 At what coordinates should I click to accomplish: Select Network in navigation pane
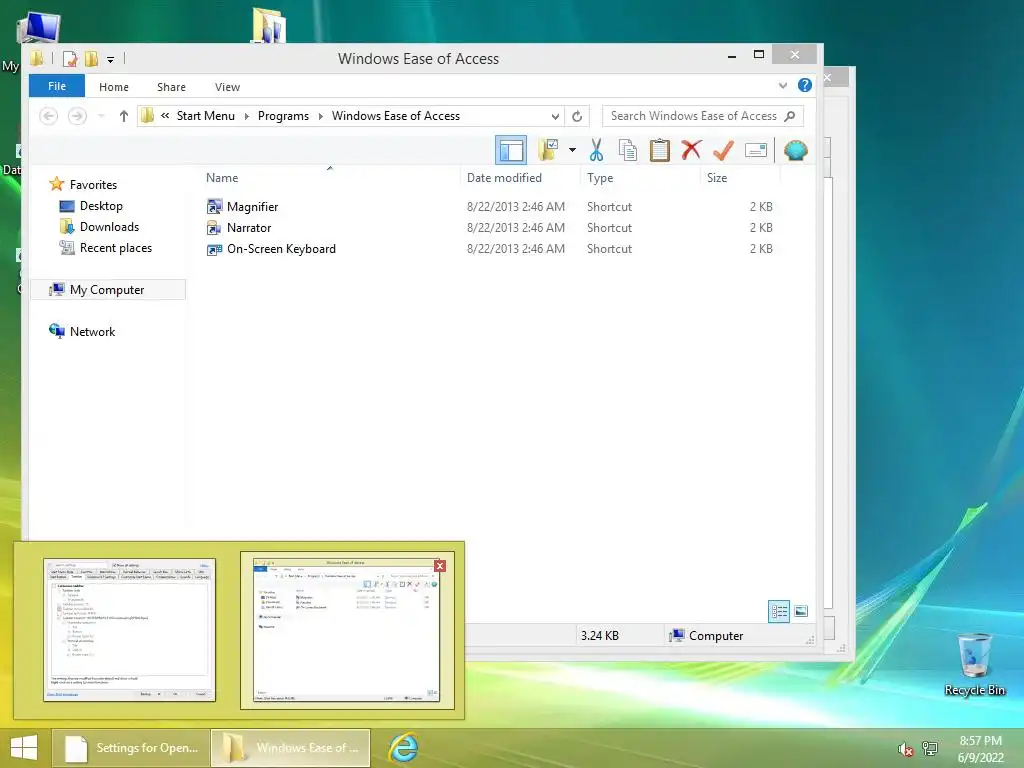pyautogui.click(x=92, y=331)
